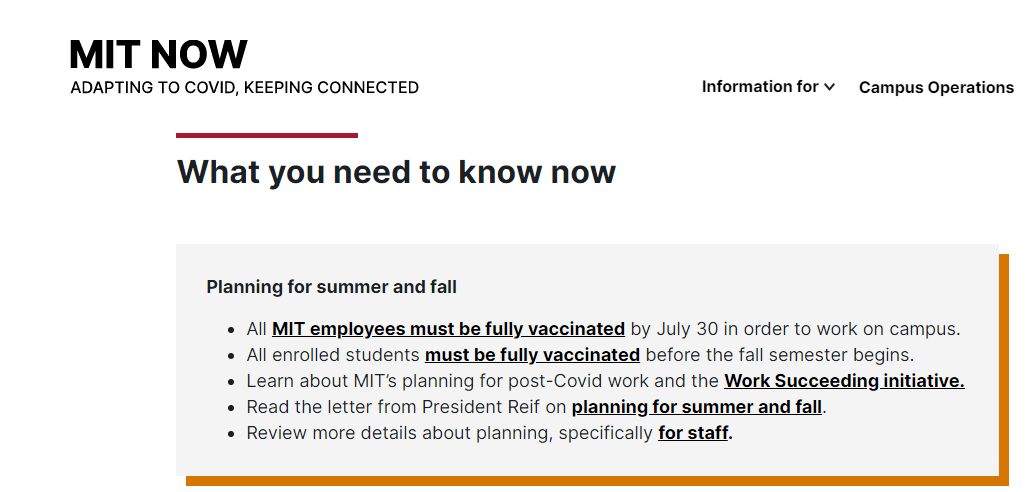This screenshot has width=1027, height=492.
Task: Click the text by July 30 in order to work
Action: click(x=739, y=328)
